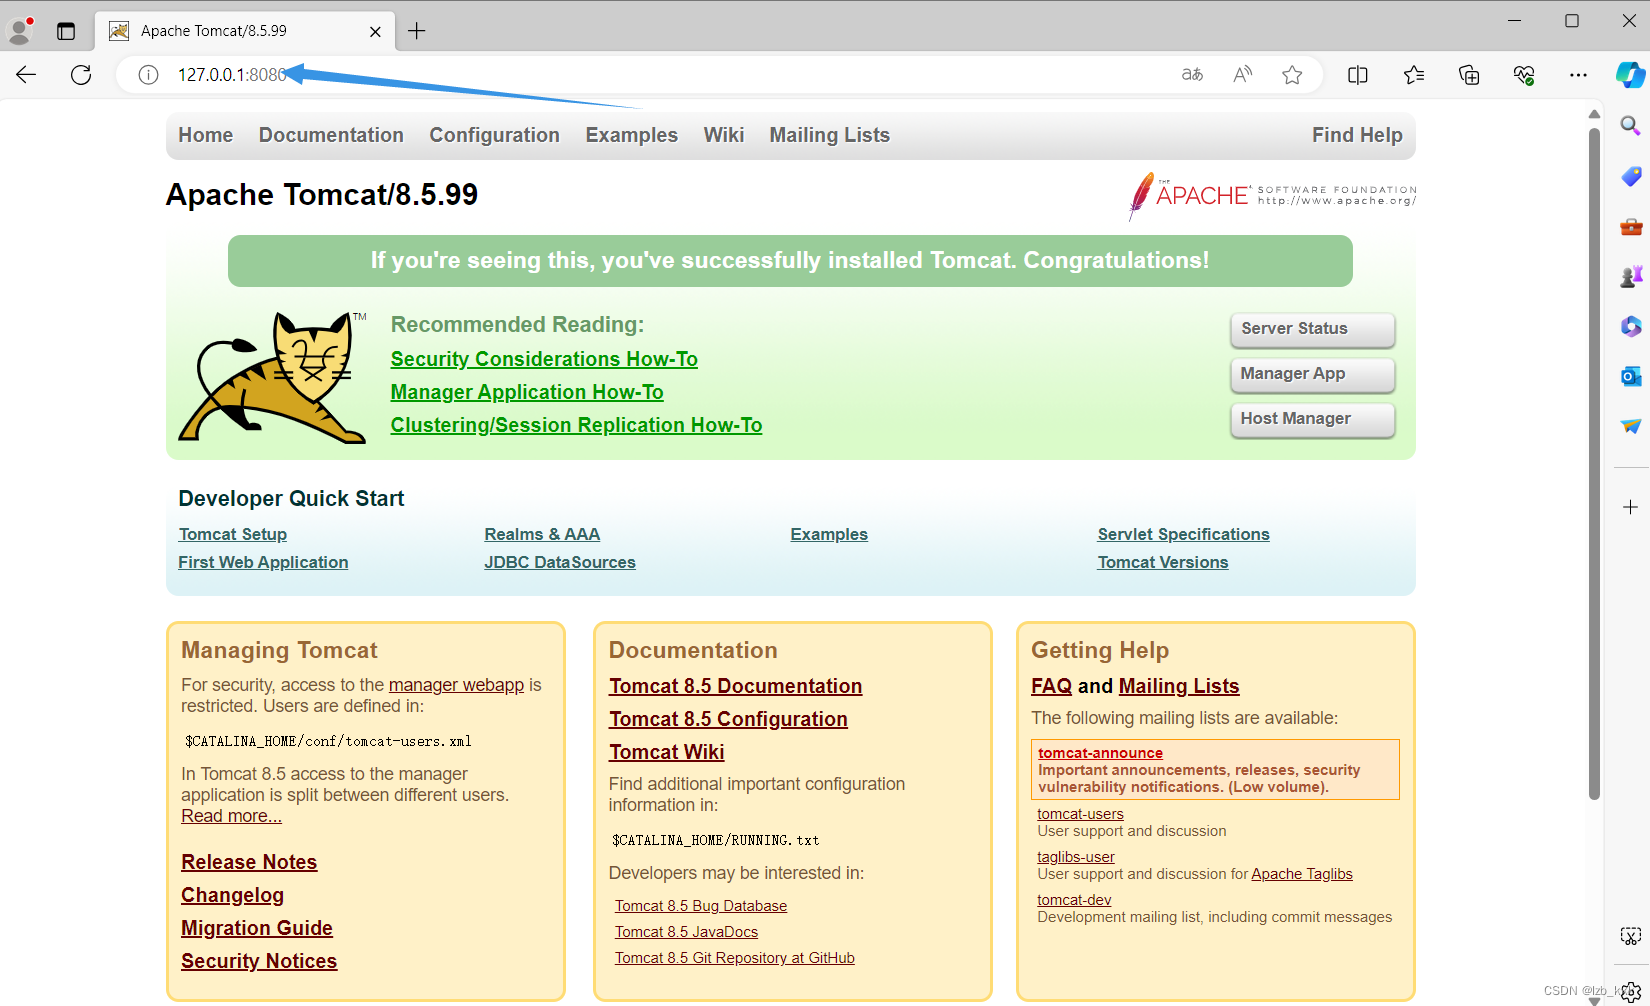Open the sidebar games chess icon
The image size is (1650, 1006).
(1631, 276)
